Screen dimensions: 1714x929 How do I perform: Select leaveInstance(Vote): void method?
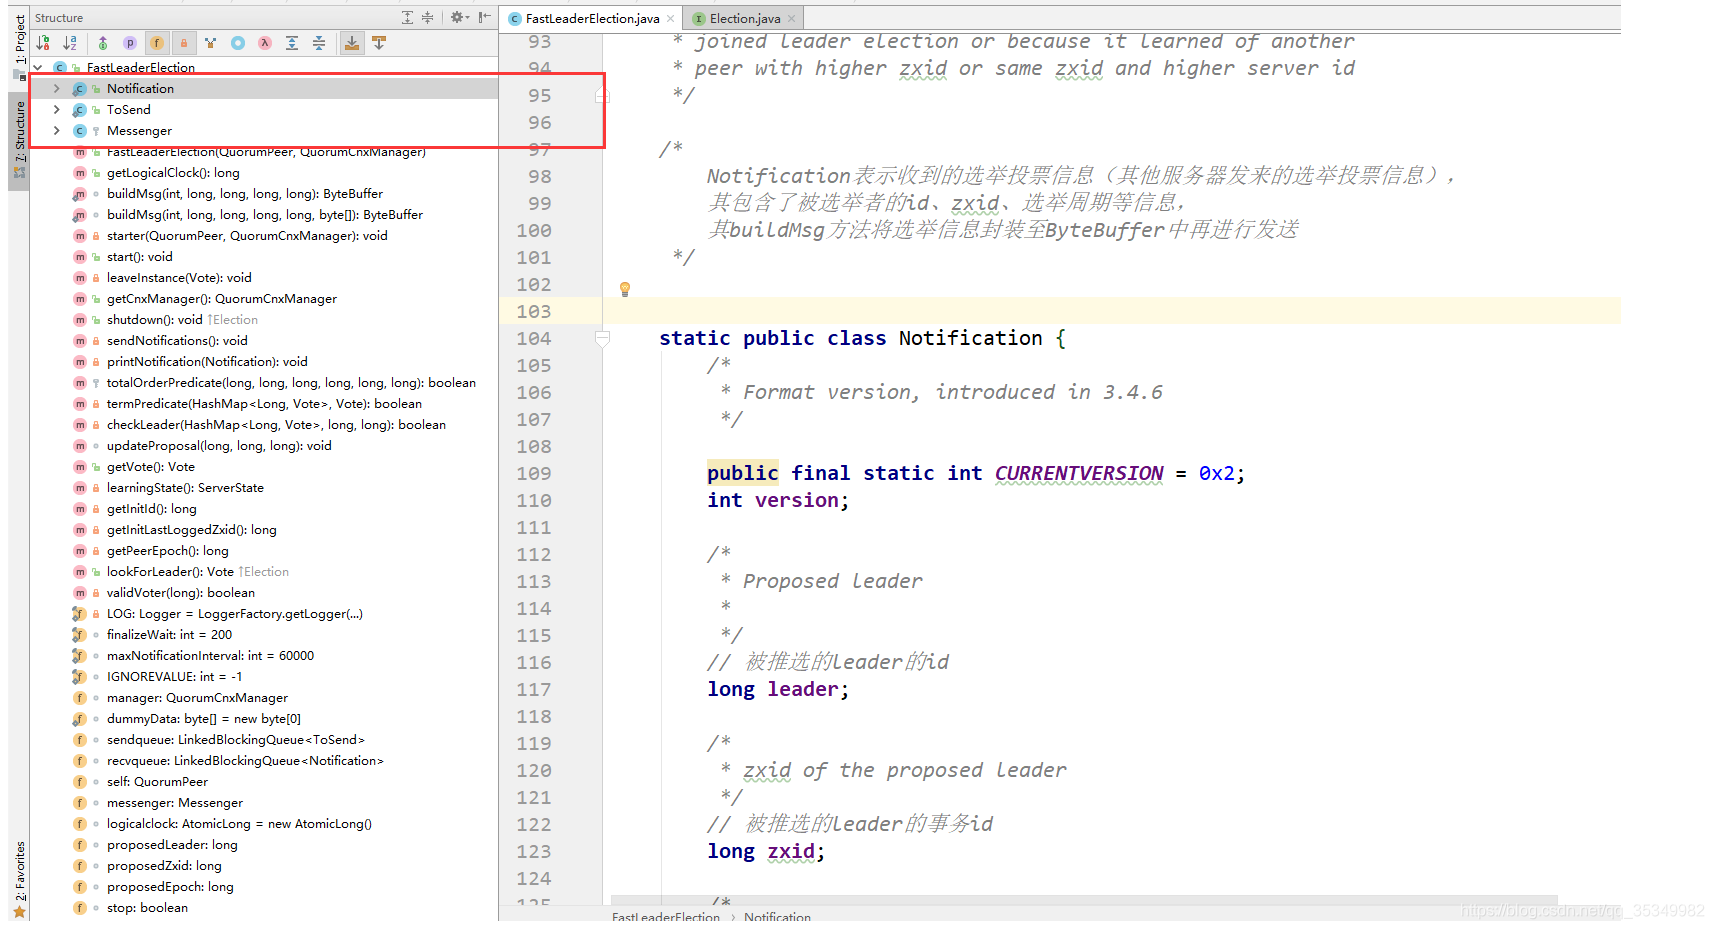pos(179,278)
